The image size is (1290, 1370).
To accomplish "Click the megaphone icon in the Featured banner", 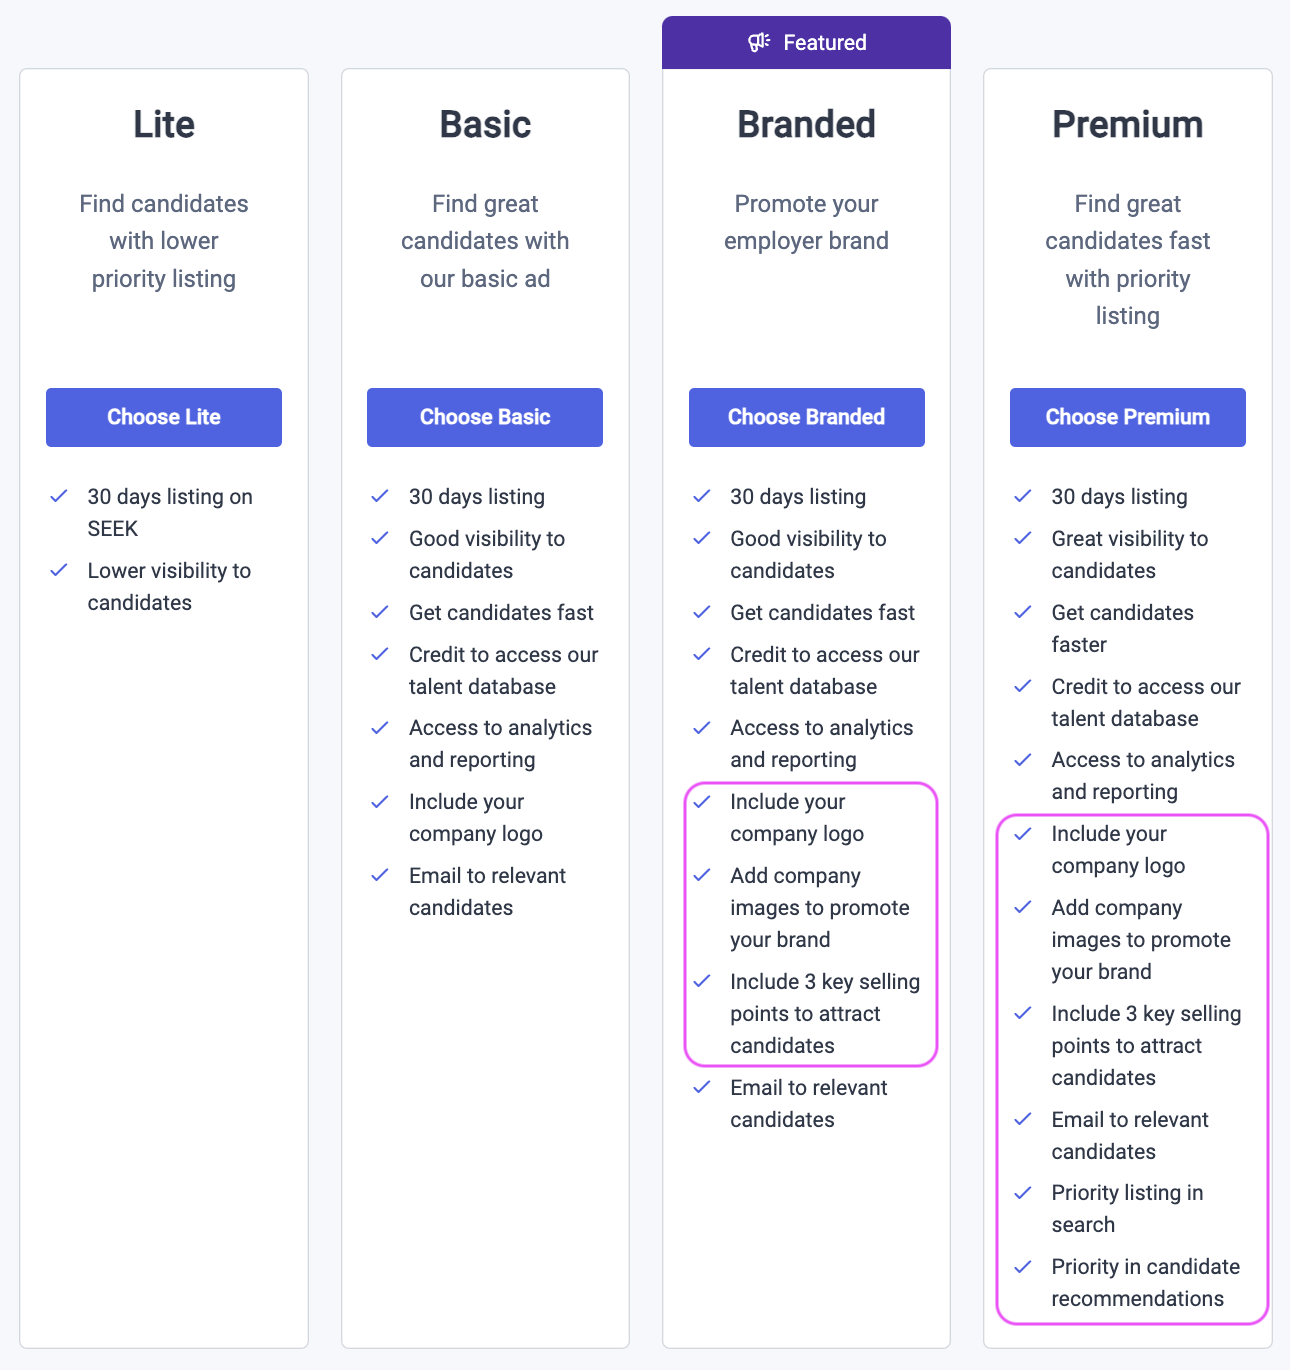I will pos(759,42).
